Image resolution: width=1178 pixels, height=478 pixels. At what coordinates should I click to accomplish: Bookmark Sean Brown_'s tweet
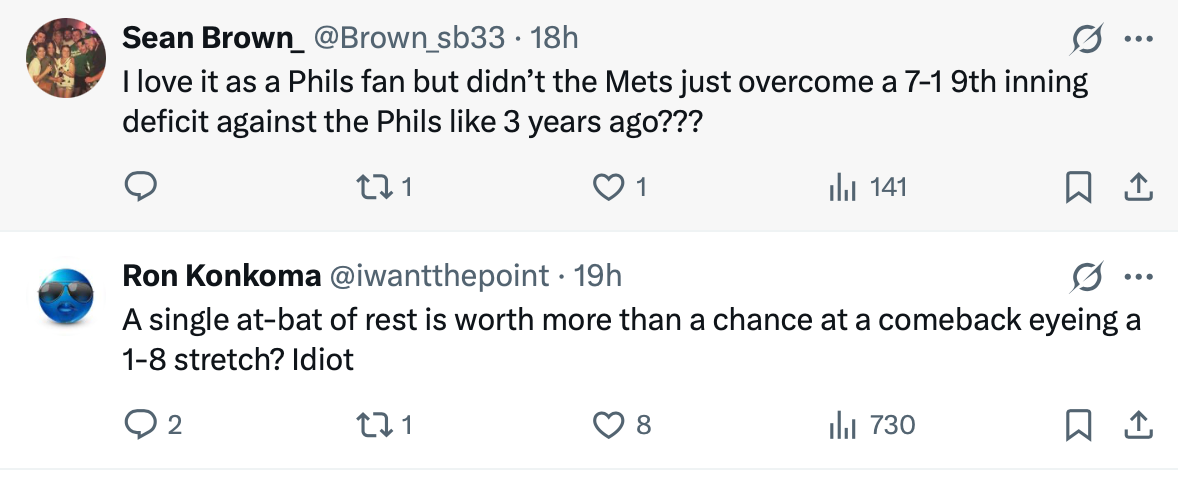[x=1076, y=186]
